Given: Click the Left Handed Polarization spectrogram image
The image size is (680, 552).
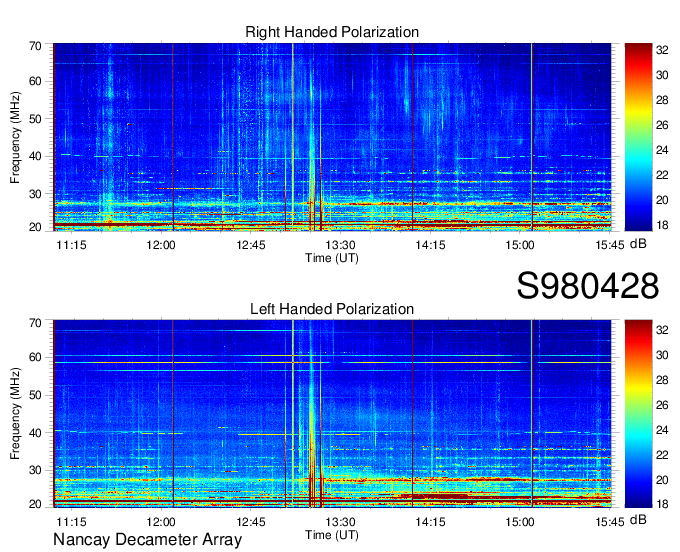Looking at the screenshot, I should click(332, 414).
